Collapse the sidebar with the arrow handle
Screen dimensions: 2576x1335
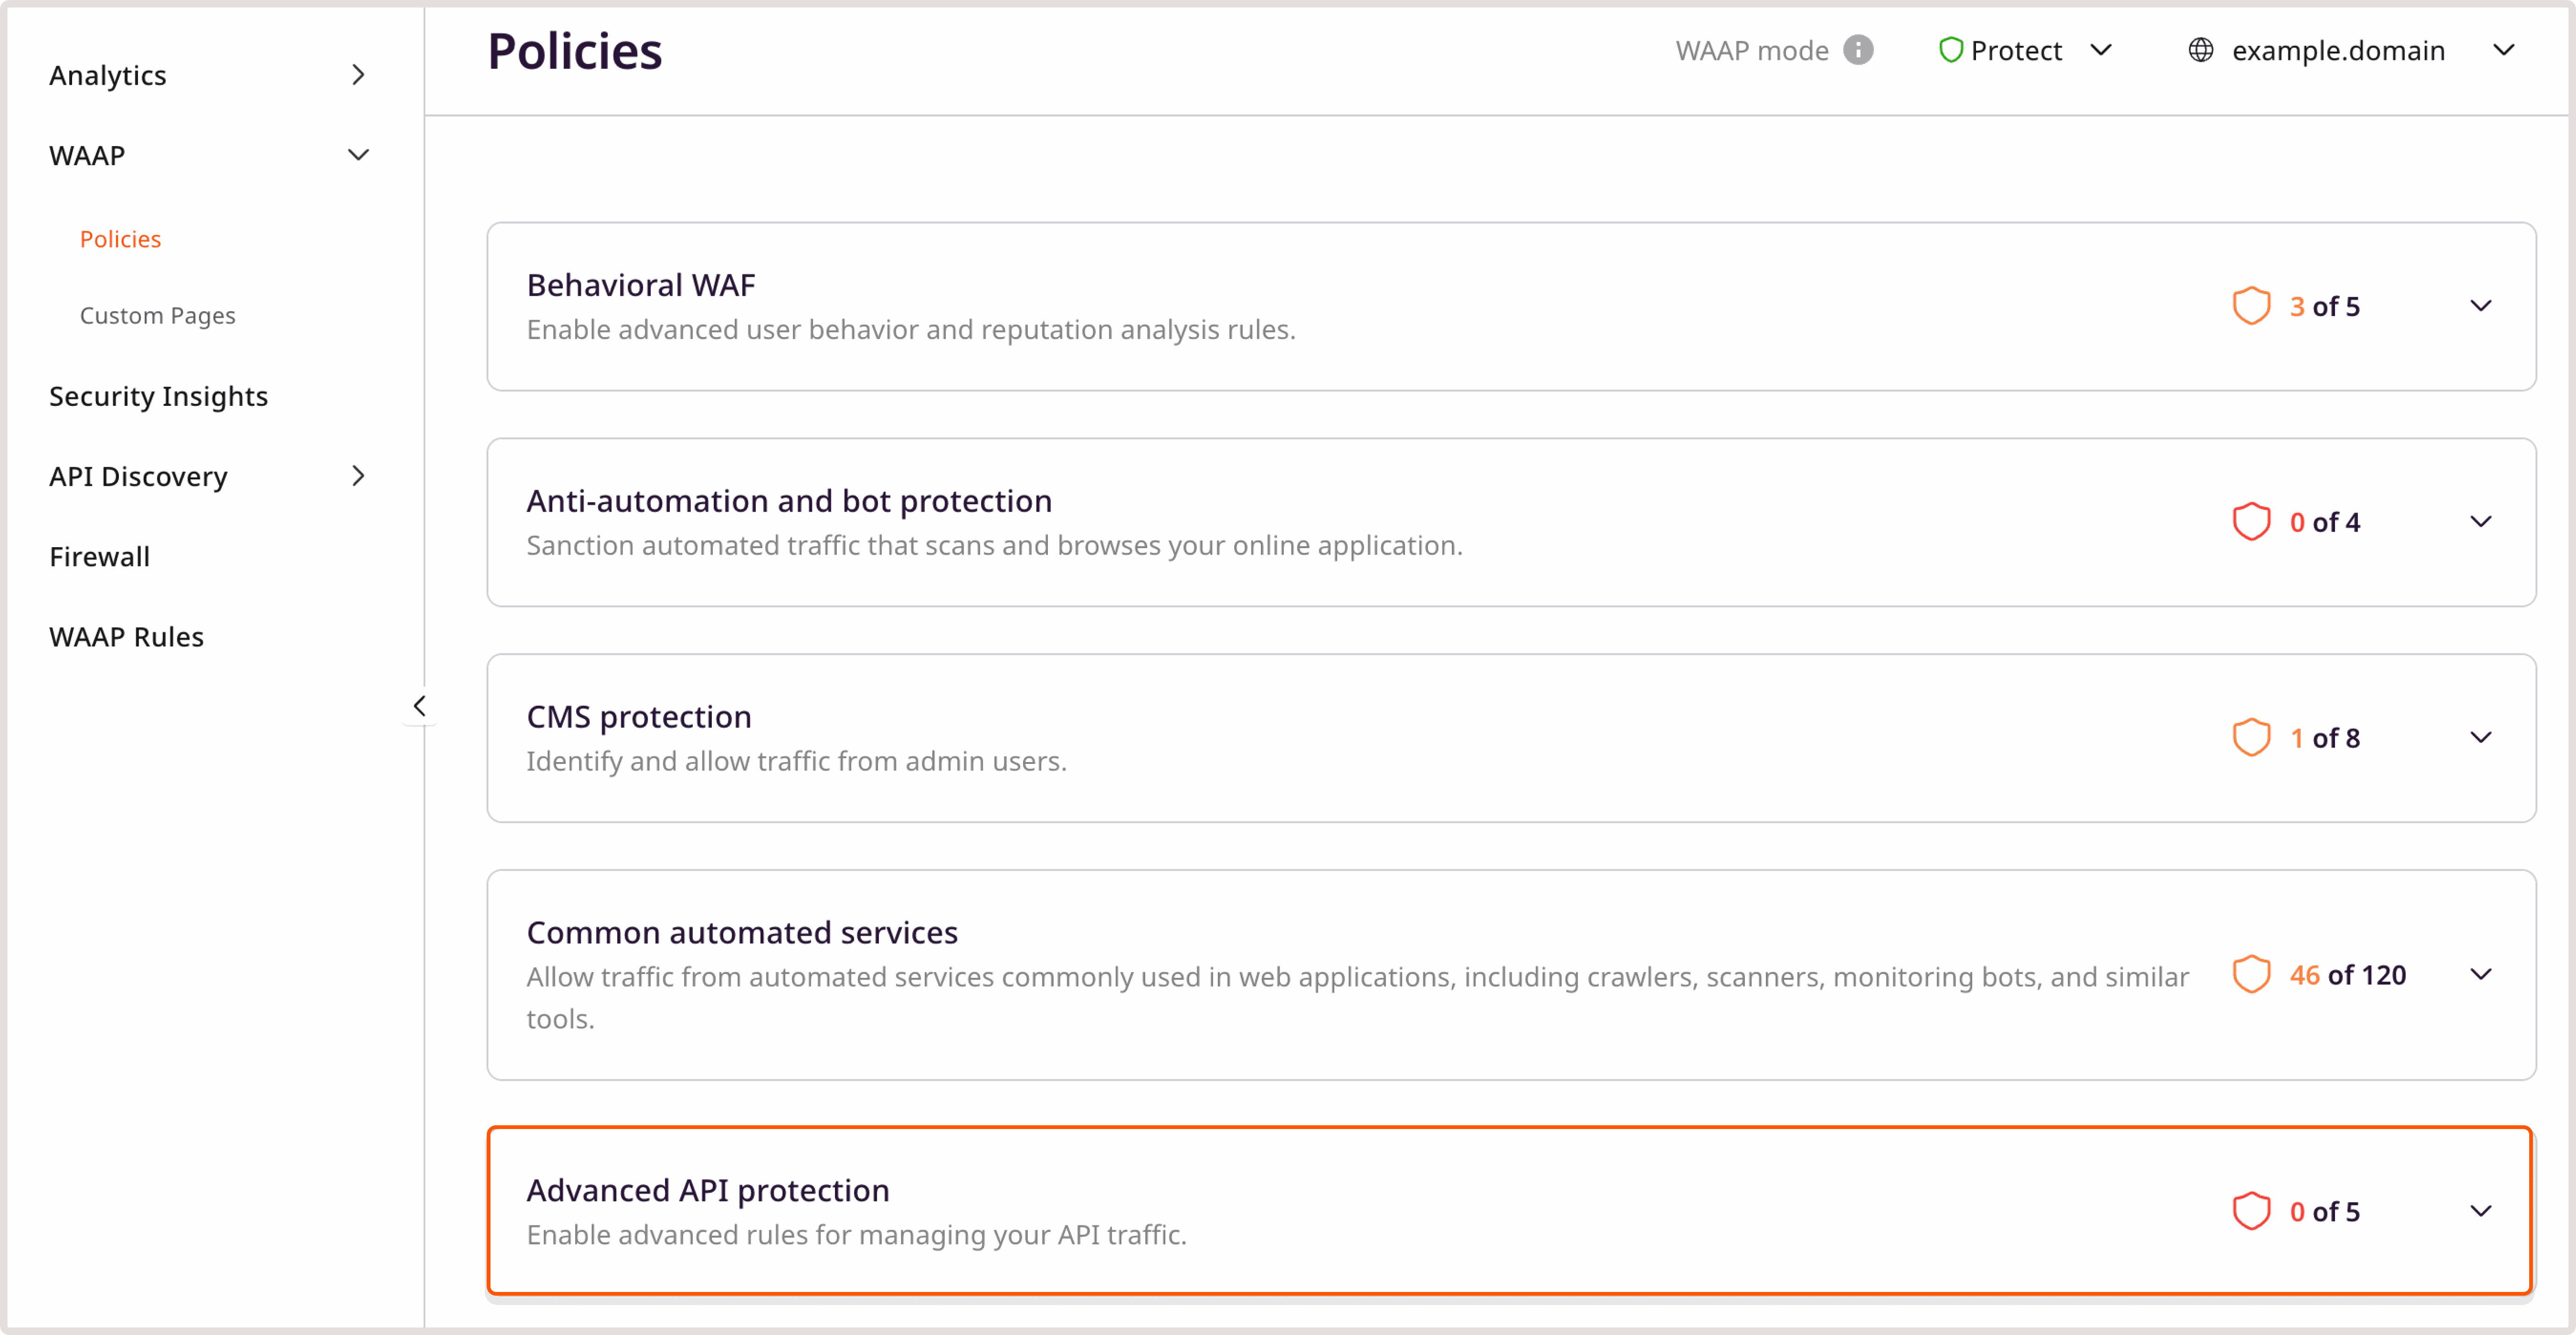(420, 706)
